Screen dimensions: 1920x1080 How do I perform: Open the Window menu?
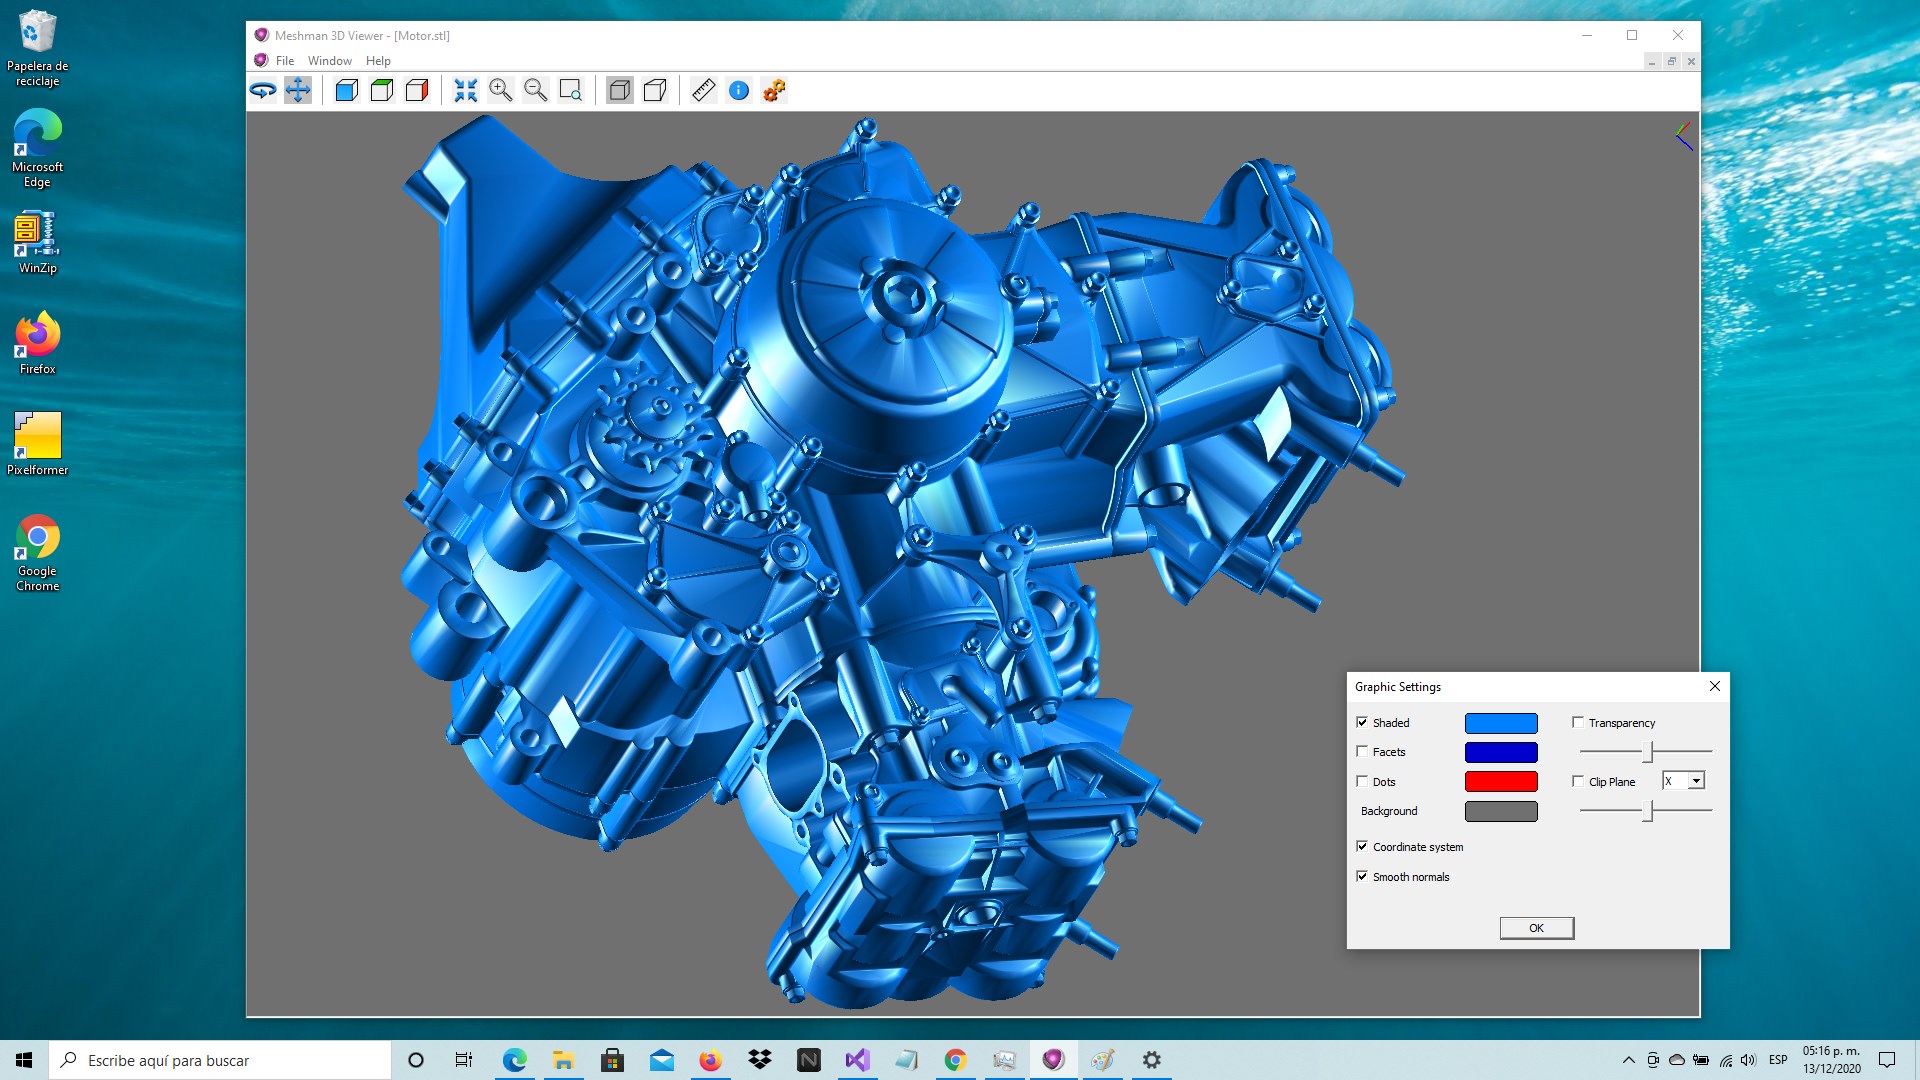tap(329, 61)
